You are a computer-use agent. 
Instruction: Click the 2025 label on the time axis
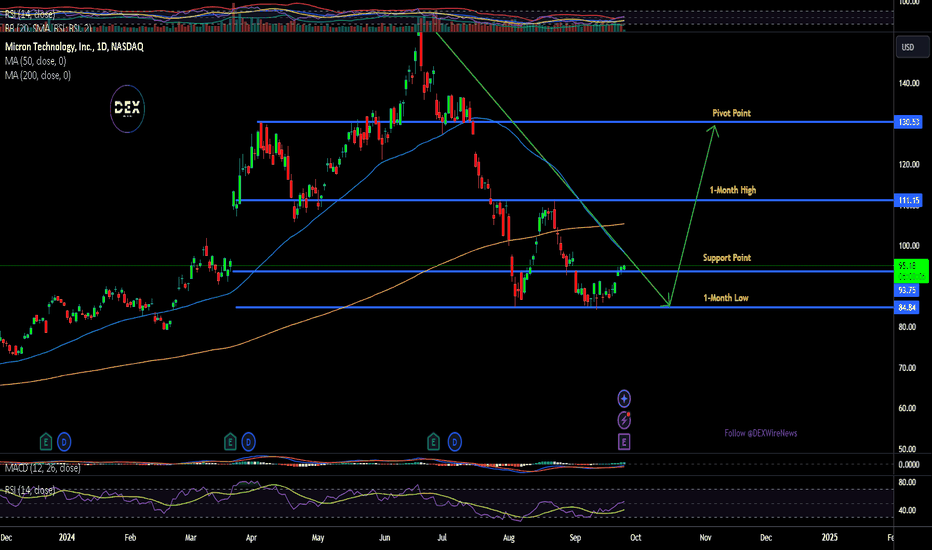pyautogui.click(x=829, y=538)
